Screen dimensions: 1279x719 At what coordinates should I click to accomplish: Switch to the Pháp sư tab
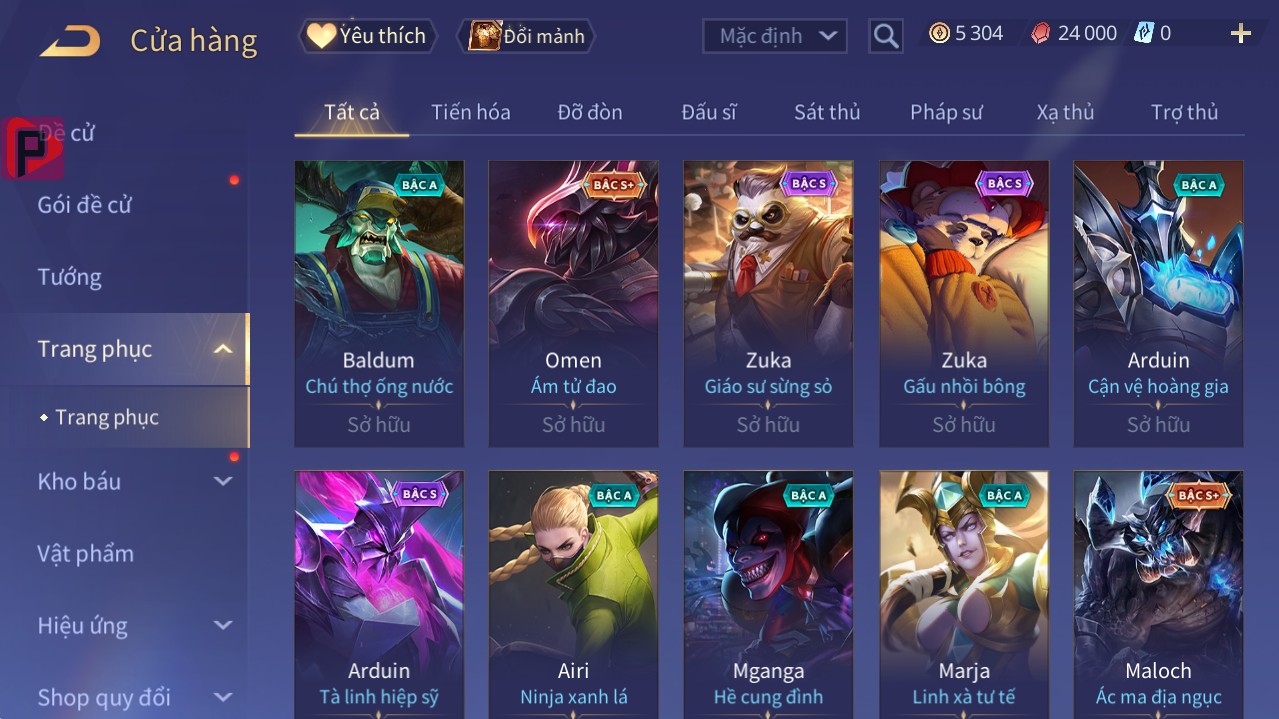[946, 112]
